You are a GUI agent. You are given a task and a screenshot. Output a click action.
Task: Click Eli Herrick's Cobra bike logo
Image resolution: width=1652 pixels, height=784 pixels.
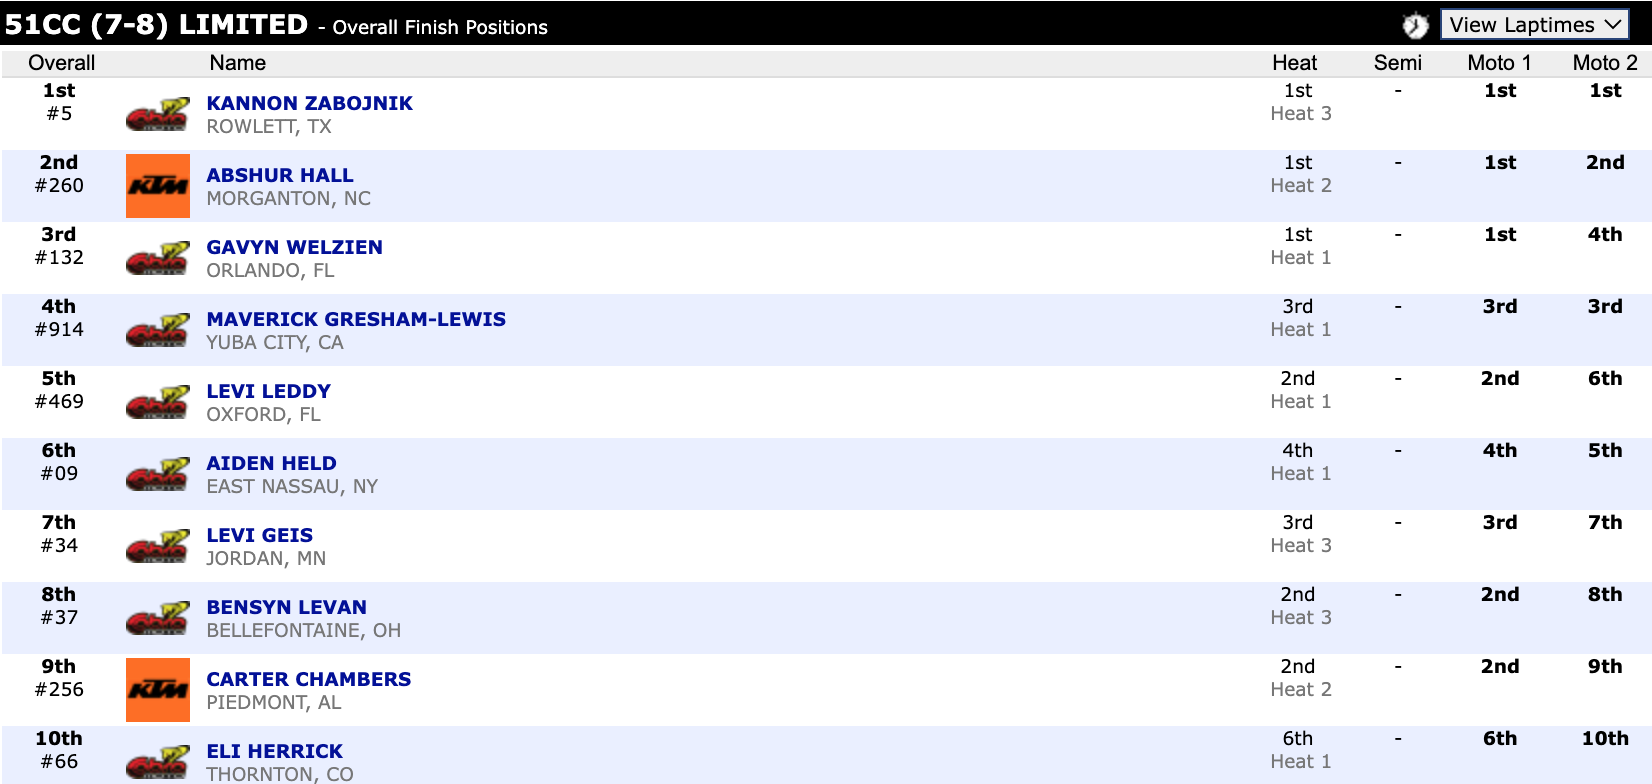[157, 762]
